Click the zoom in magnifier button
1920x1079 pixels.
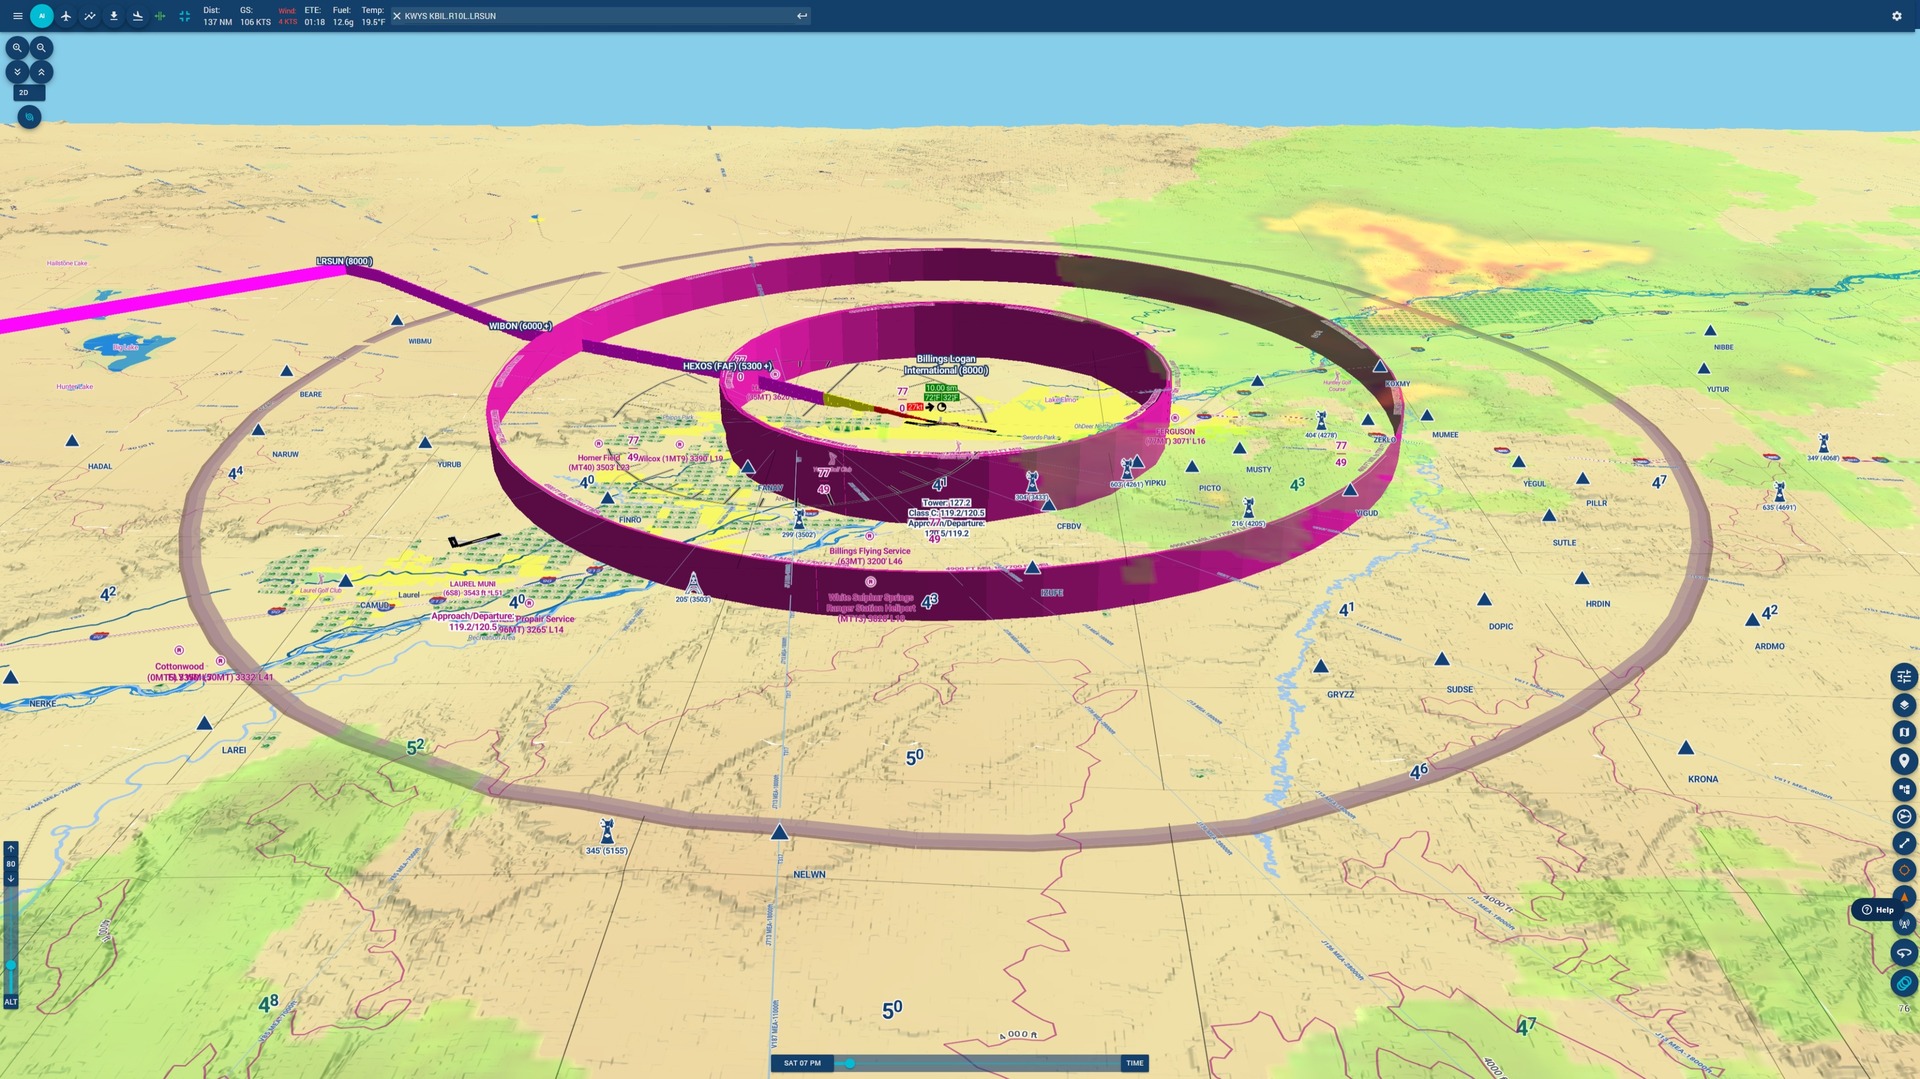tap(17, 48)
